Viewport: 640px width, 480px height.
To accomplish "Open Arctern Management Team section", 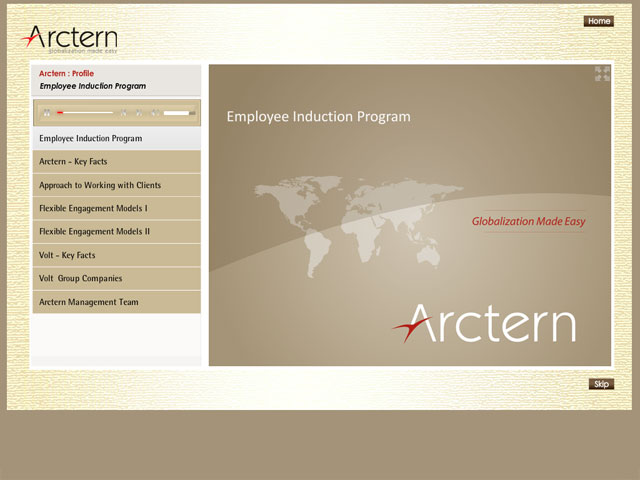I will (x=116, y=302).
